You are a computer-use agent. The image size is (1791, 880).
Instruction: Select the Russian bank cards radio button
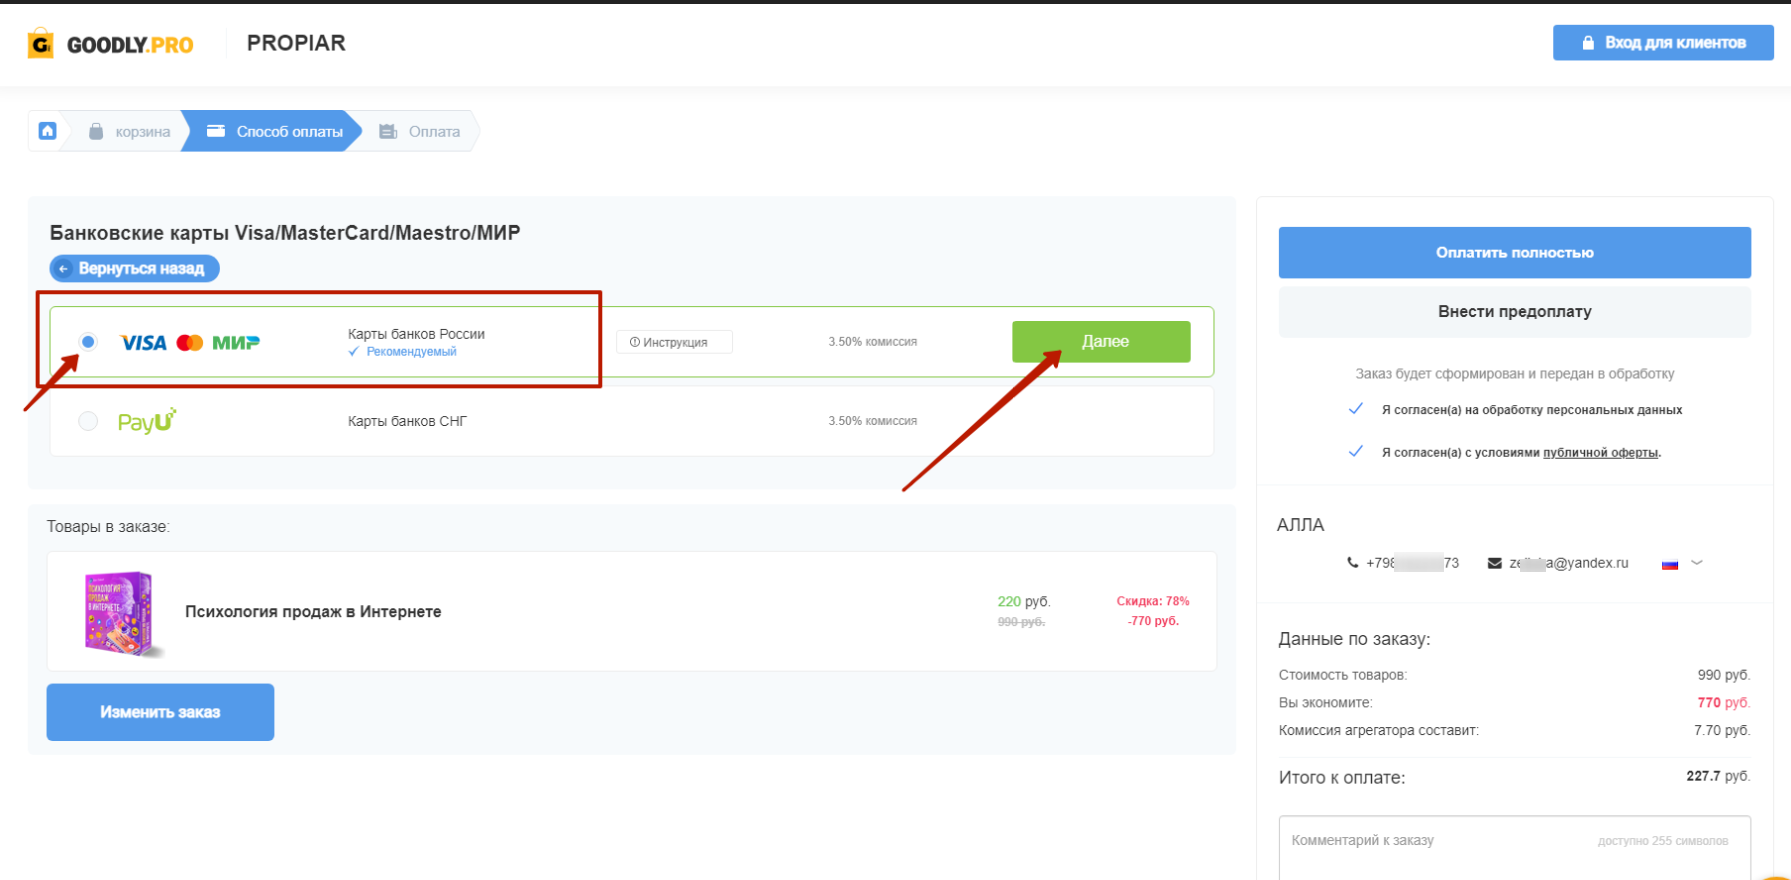(88, 342)
